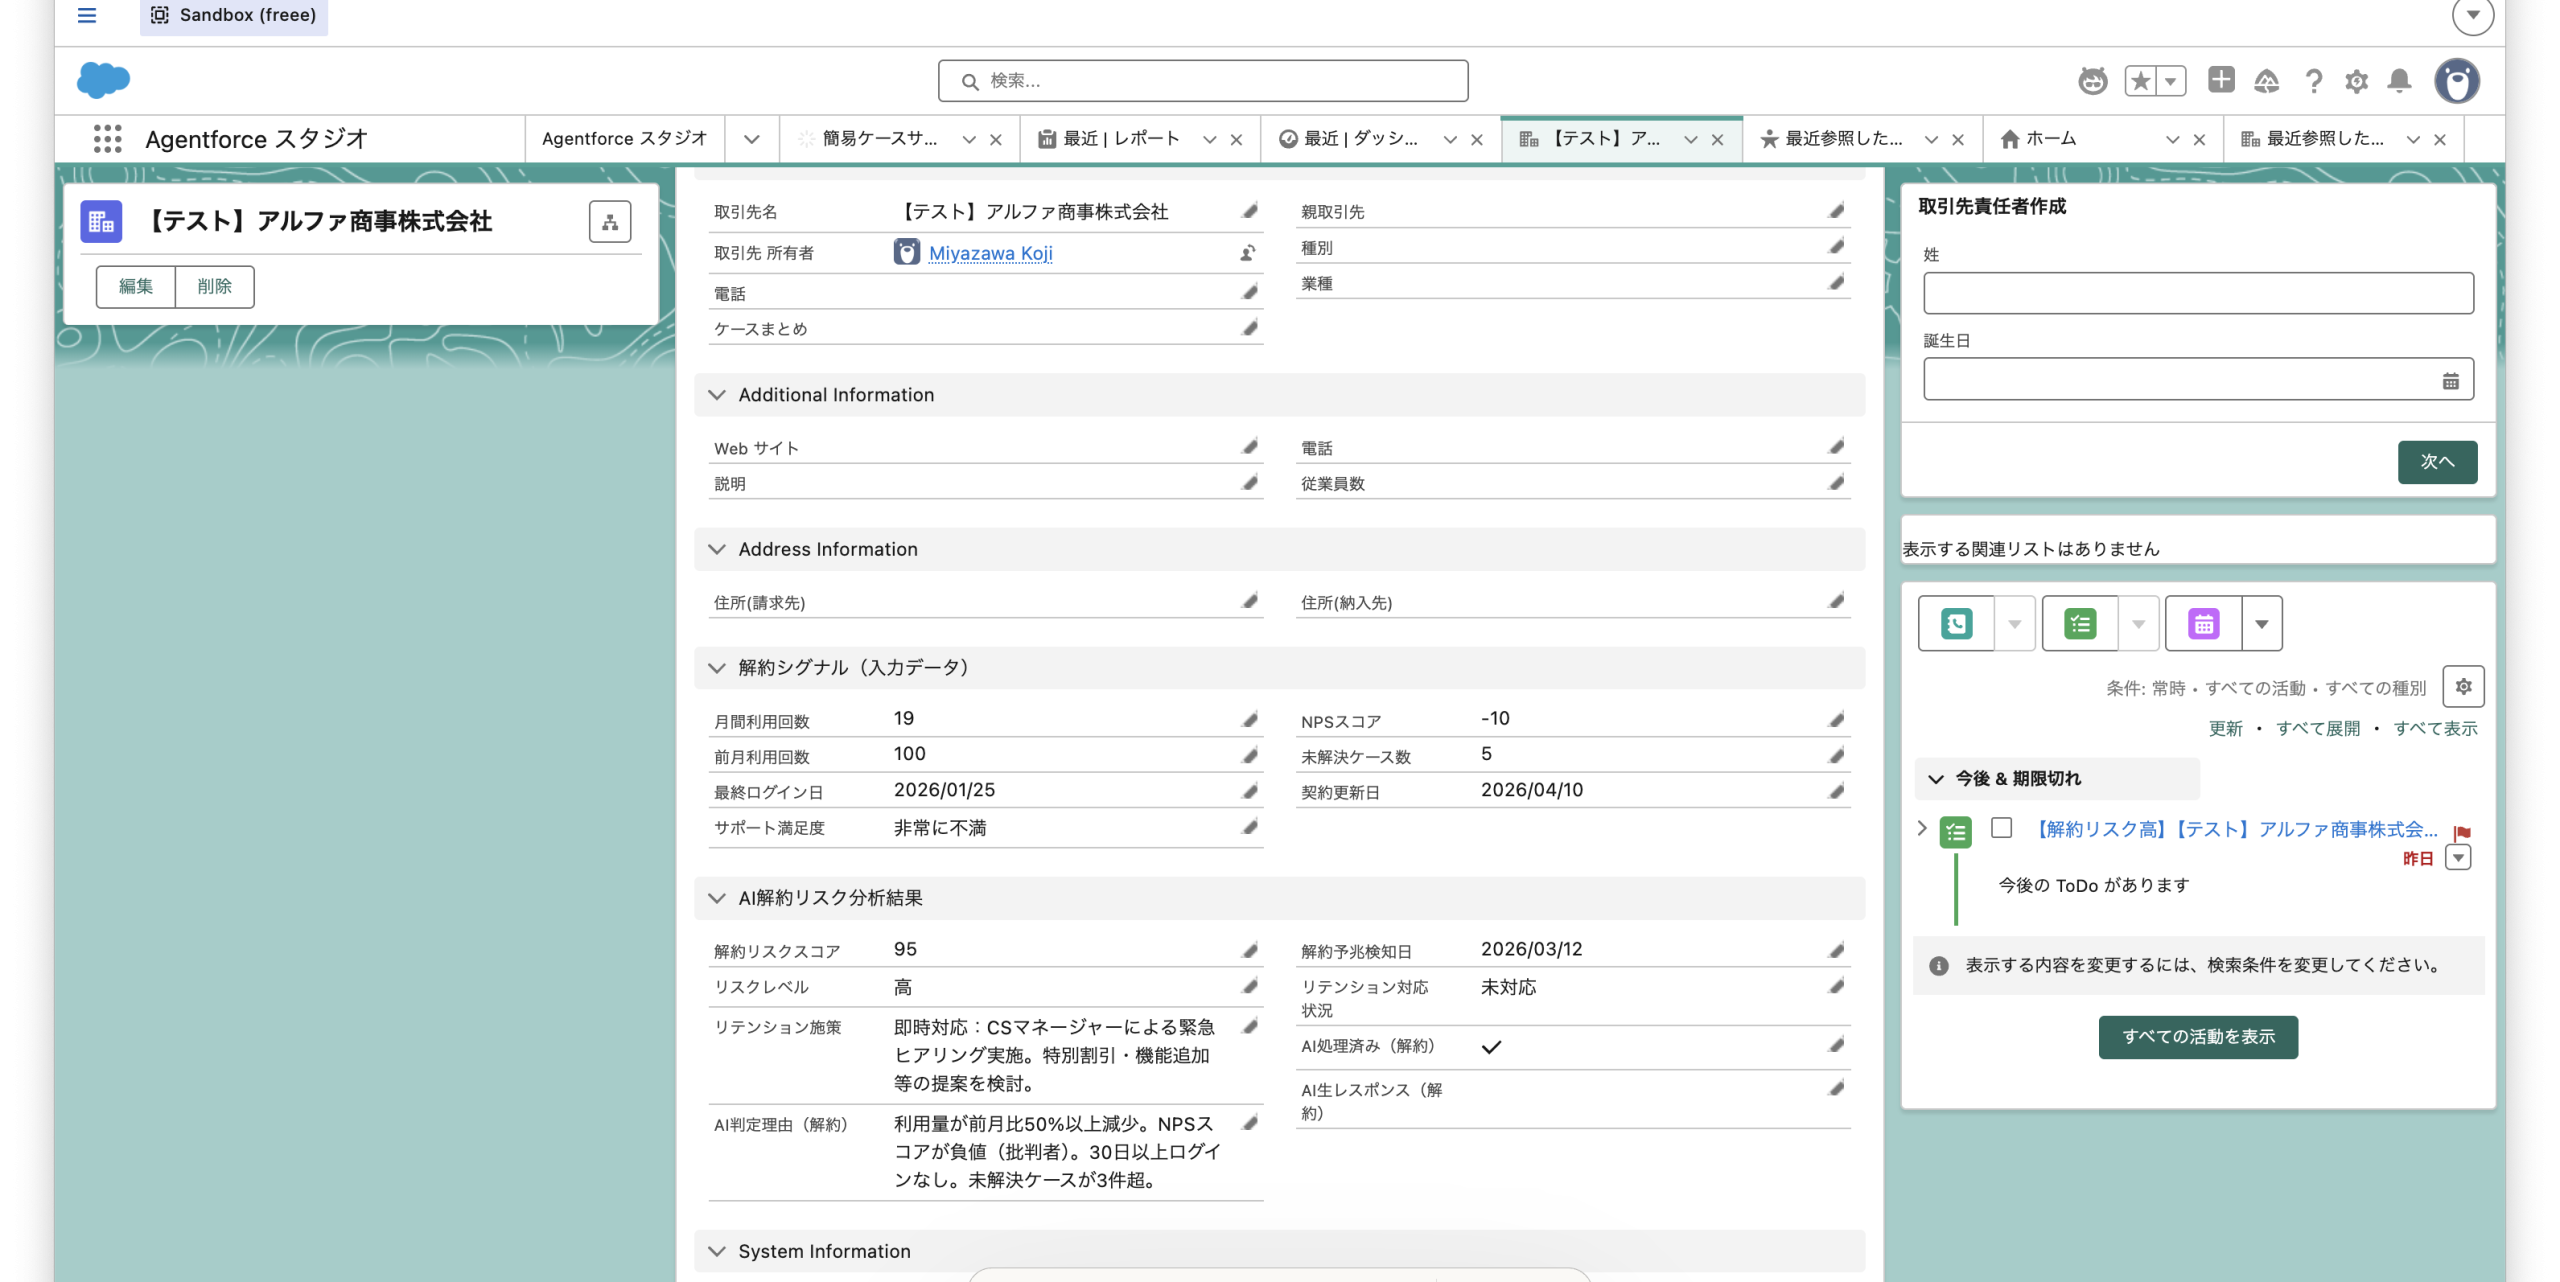Viewport: 2560px width, 1282px height.
Task: Open the Einstein assistant in the header
Action: (x=2094, y=81)
